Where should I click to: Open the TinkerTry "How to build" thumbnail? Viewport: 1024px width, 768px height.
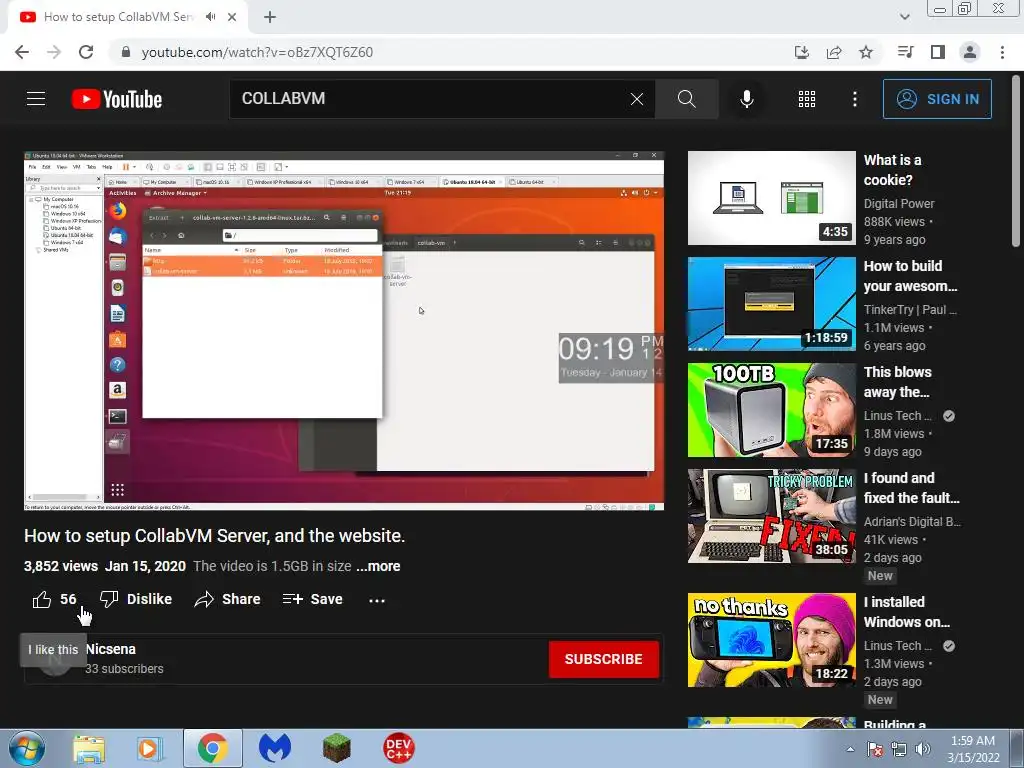771,304
